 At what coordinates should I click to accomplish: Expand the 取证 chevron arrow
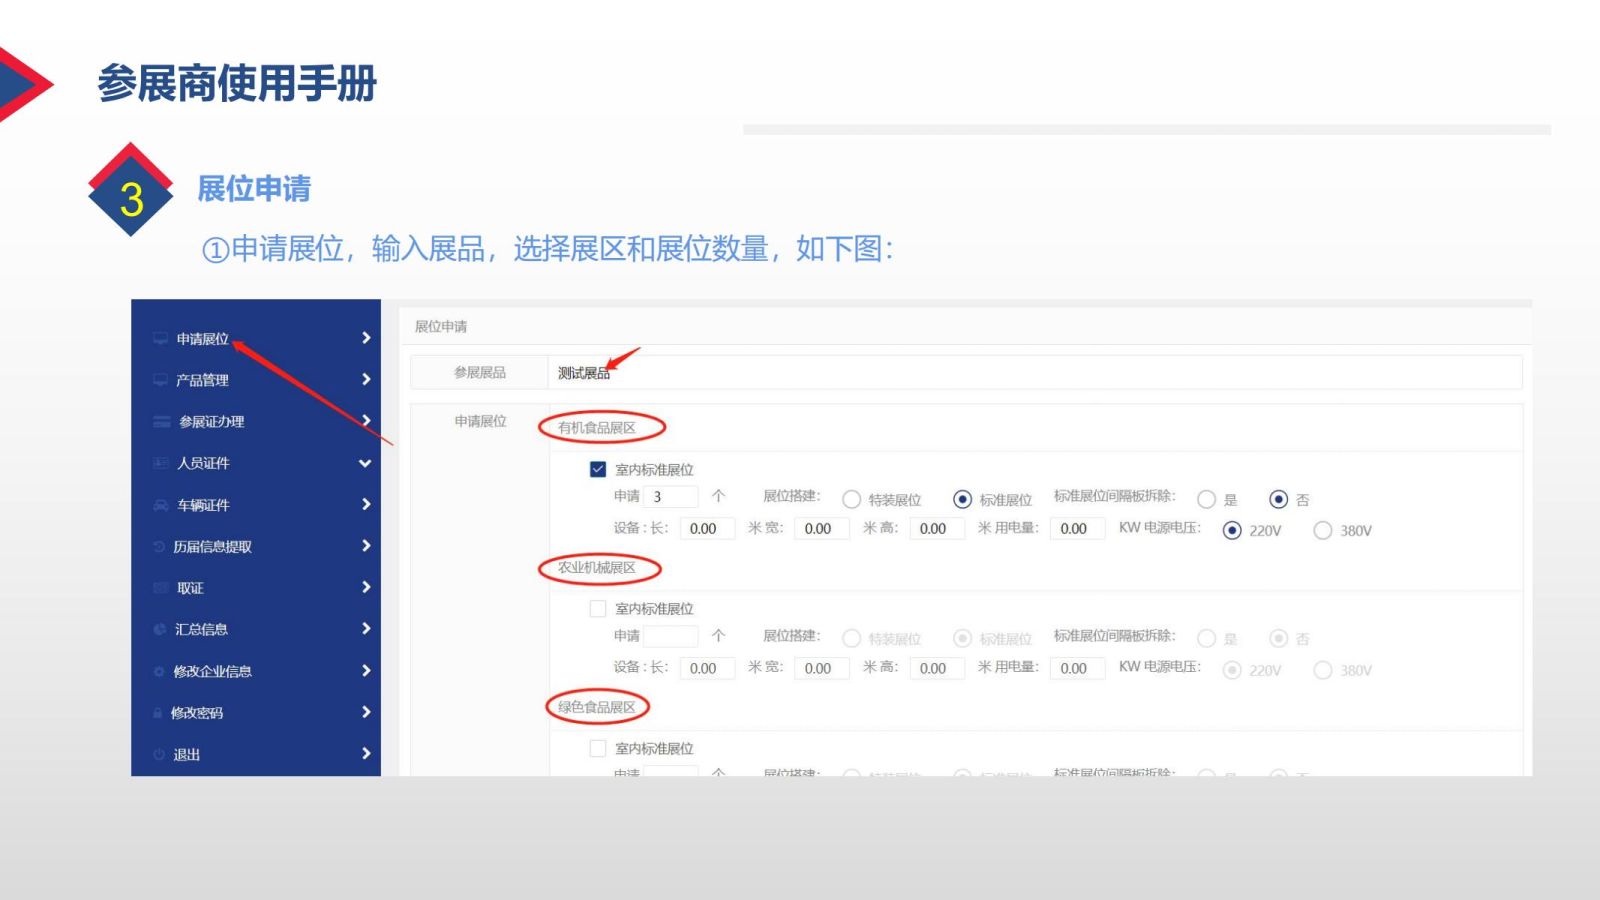coord(366,587)
